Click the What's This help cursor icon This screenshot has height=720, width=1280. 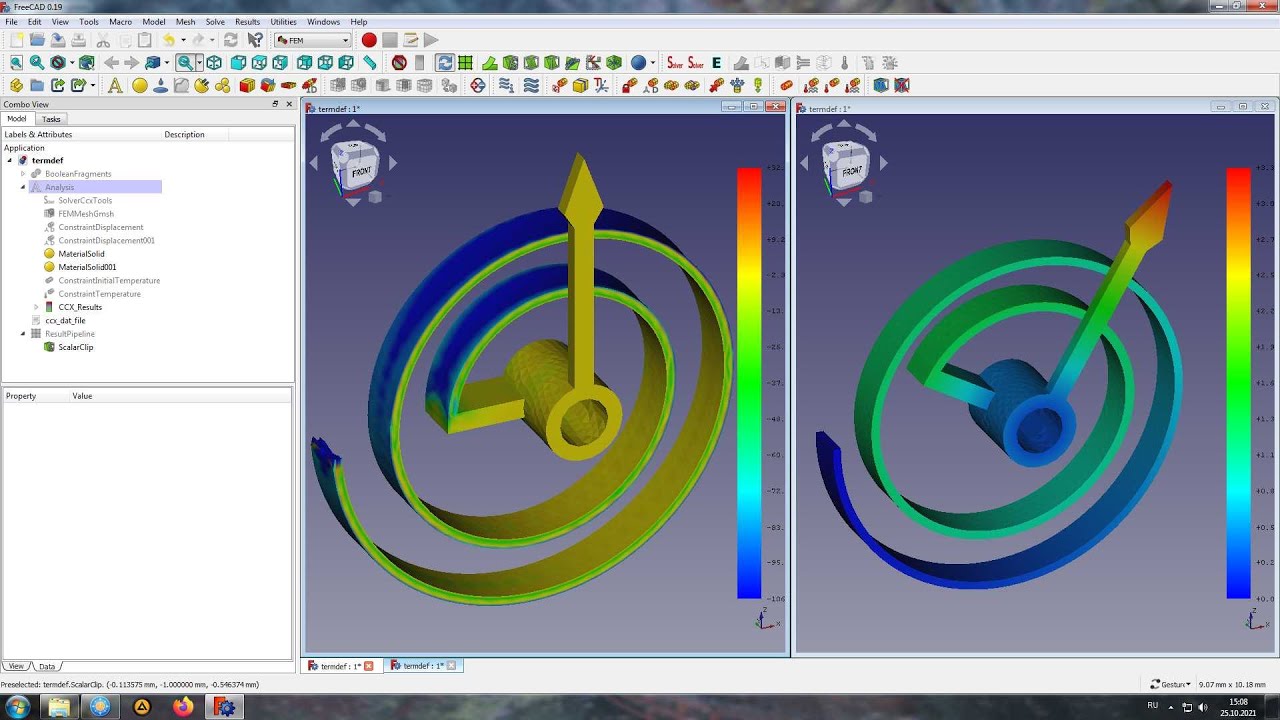[x=255, y=40]
